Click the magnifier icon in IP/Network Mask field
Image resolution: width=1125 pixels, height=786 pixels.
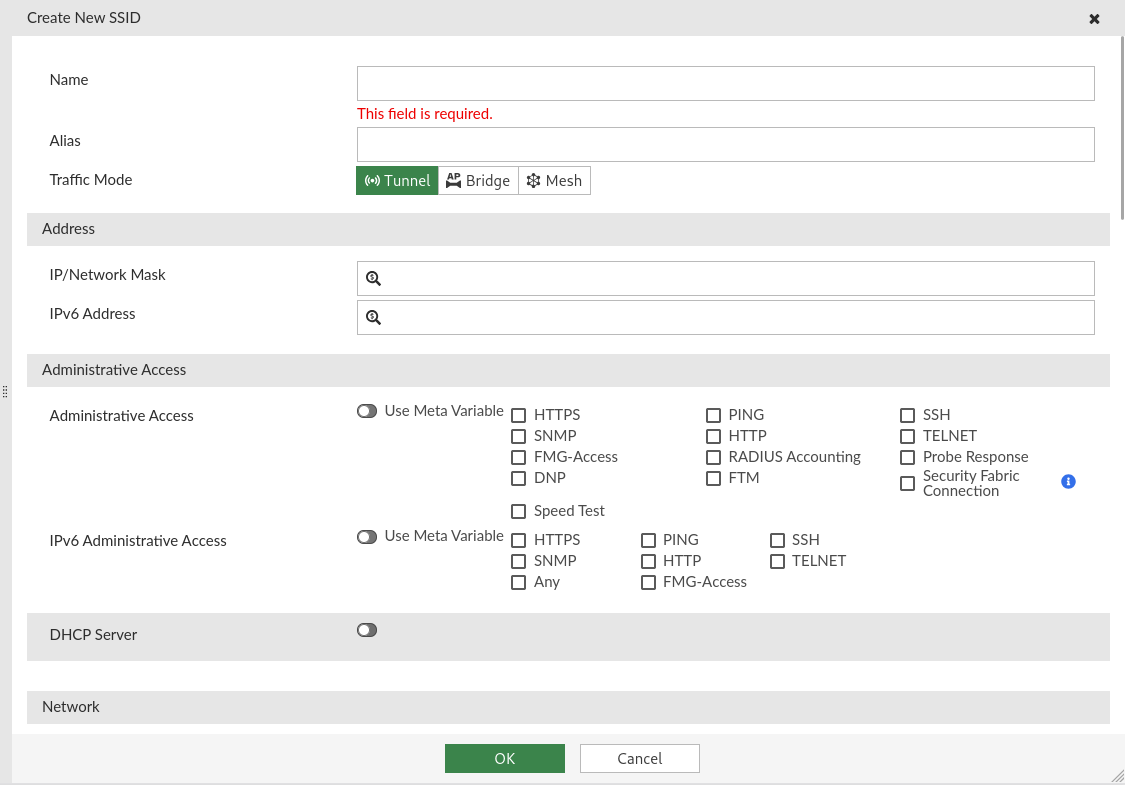click(373, 279)
